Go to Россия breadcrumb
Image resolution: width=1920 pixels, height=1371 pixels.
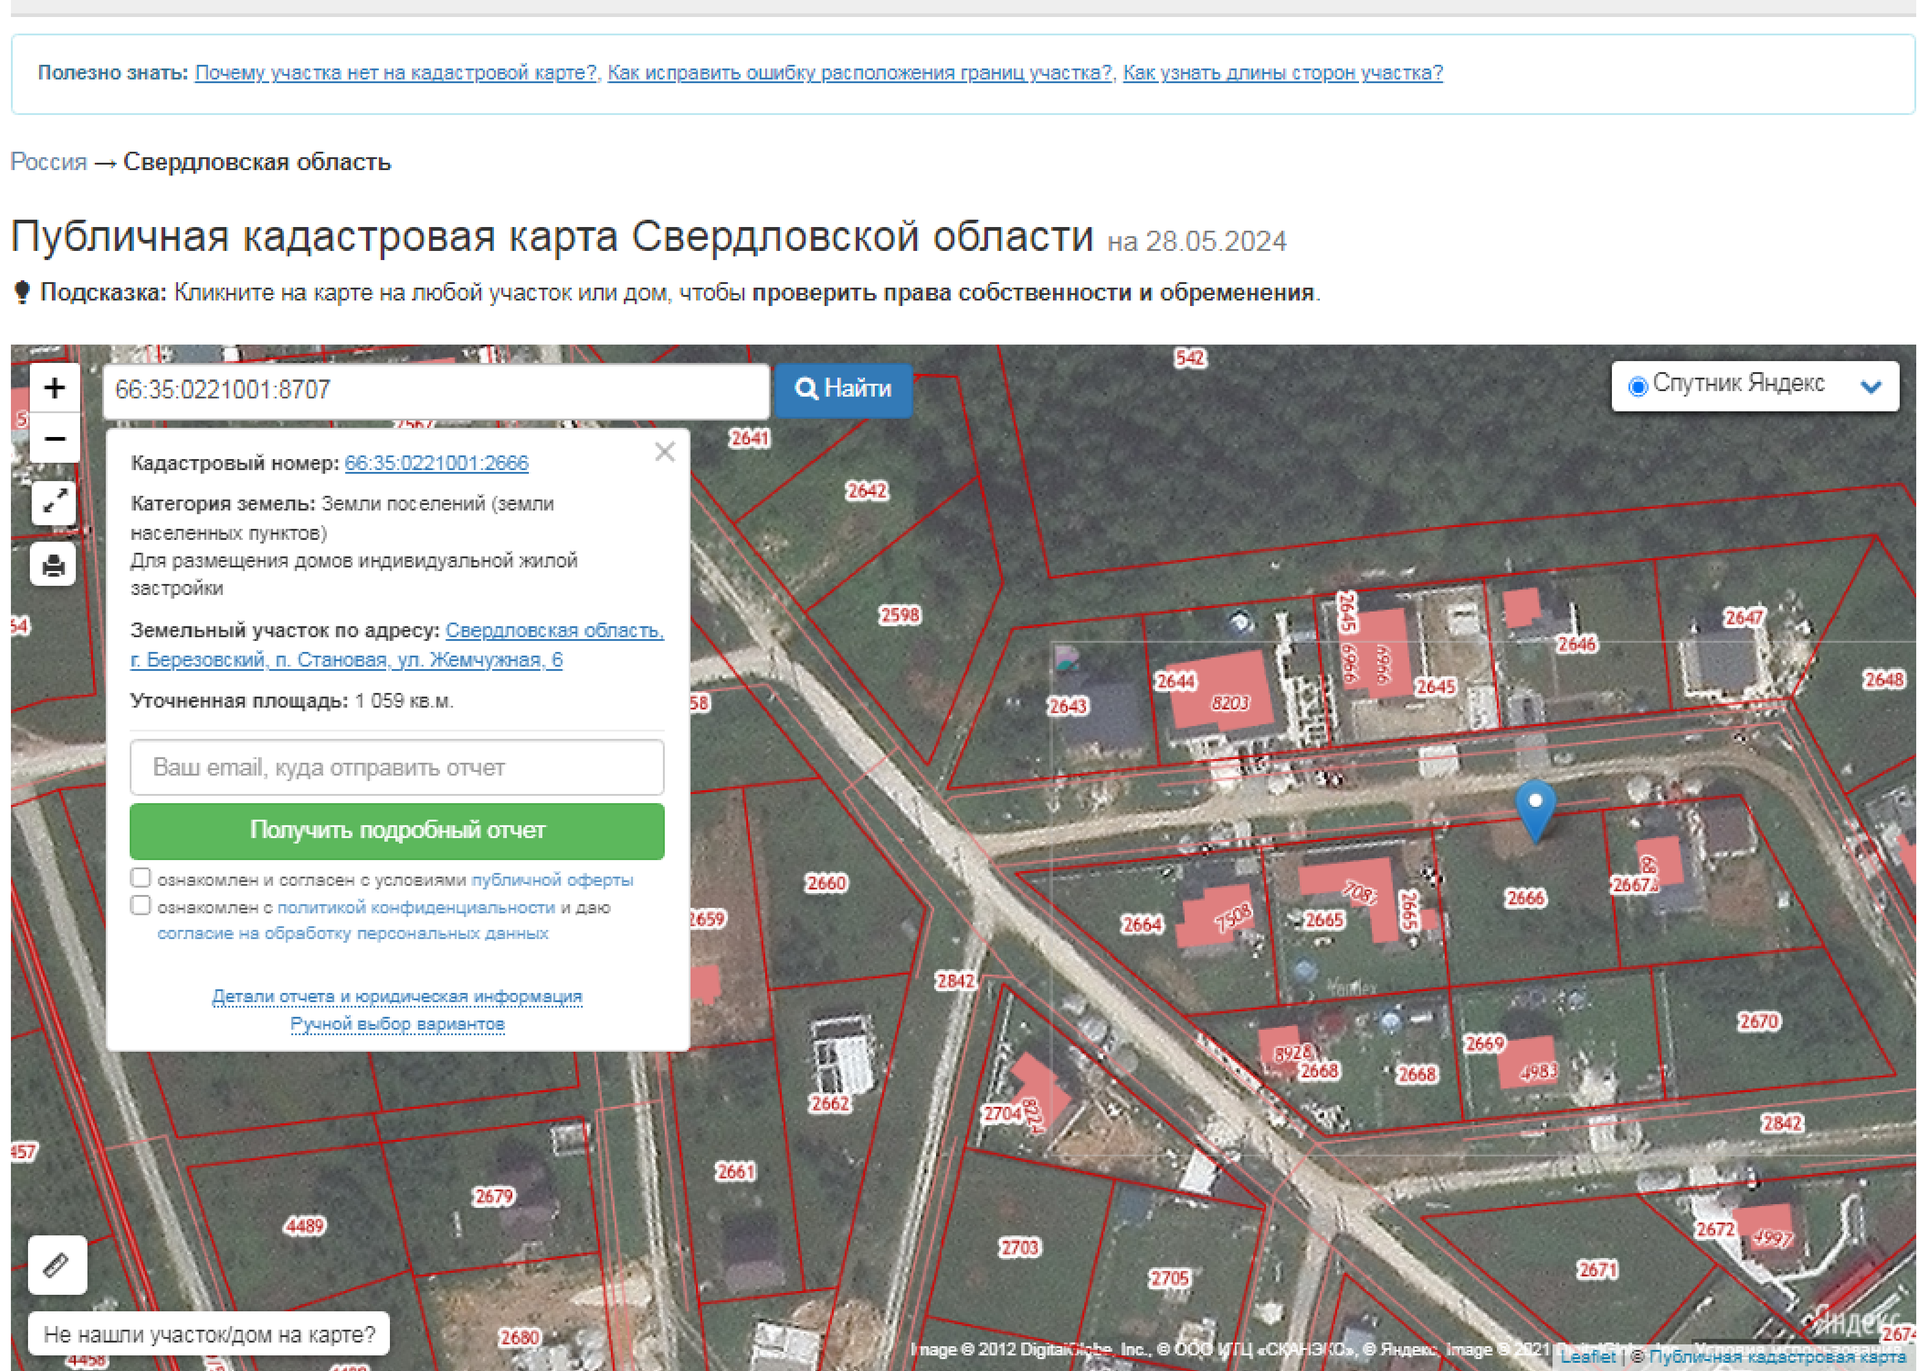coord(48,162)
